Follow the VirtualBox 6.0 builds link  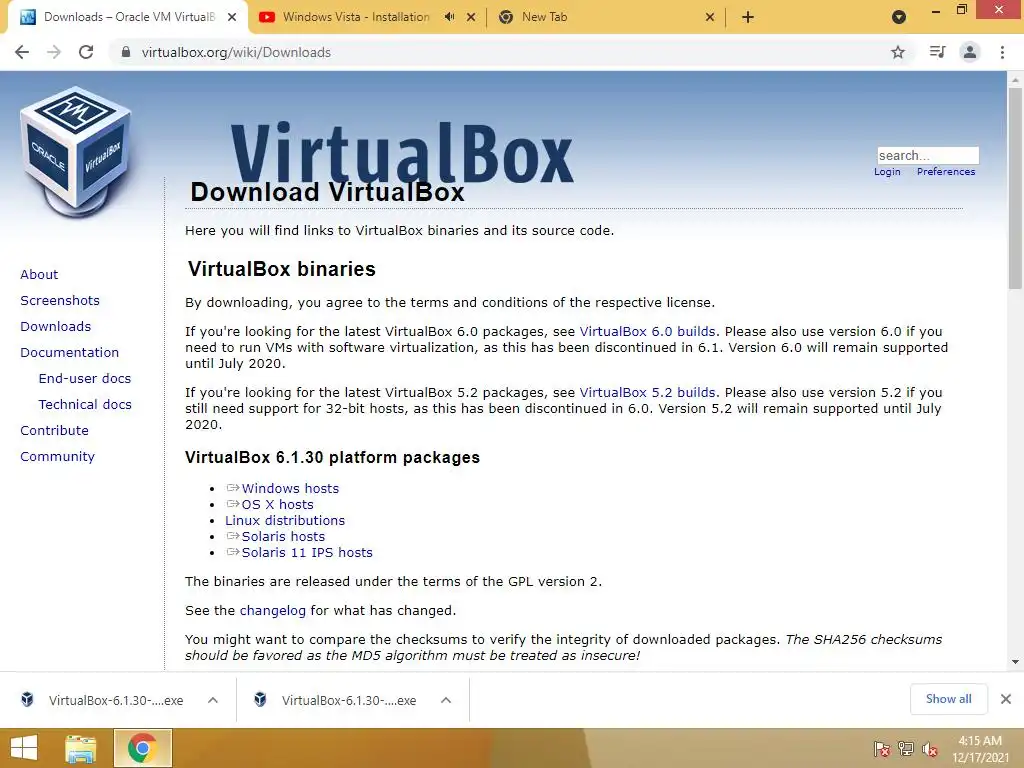pyautogui.click(x=647, y=332)
